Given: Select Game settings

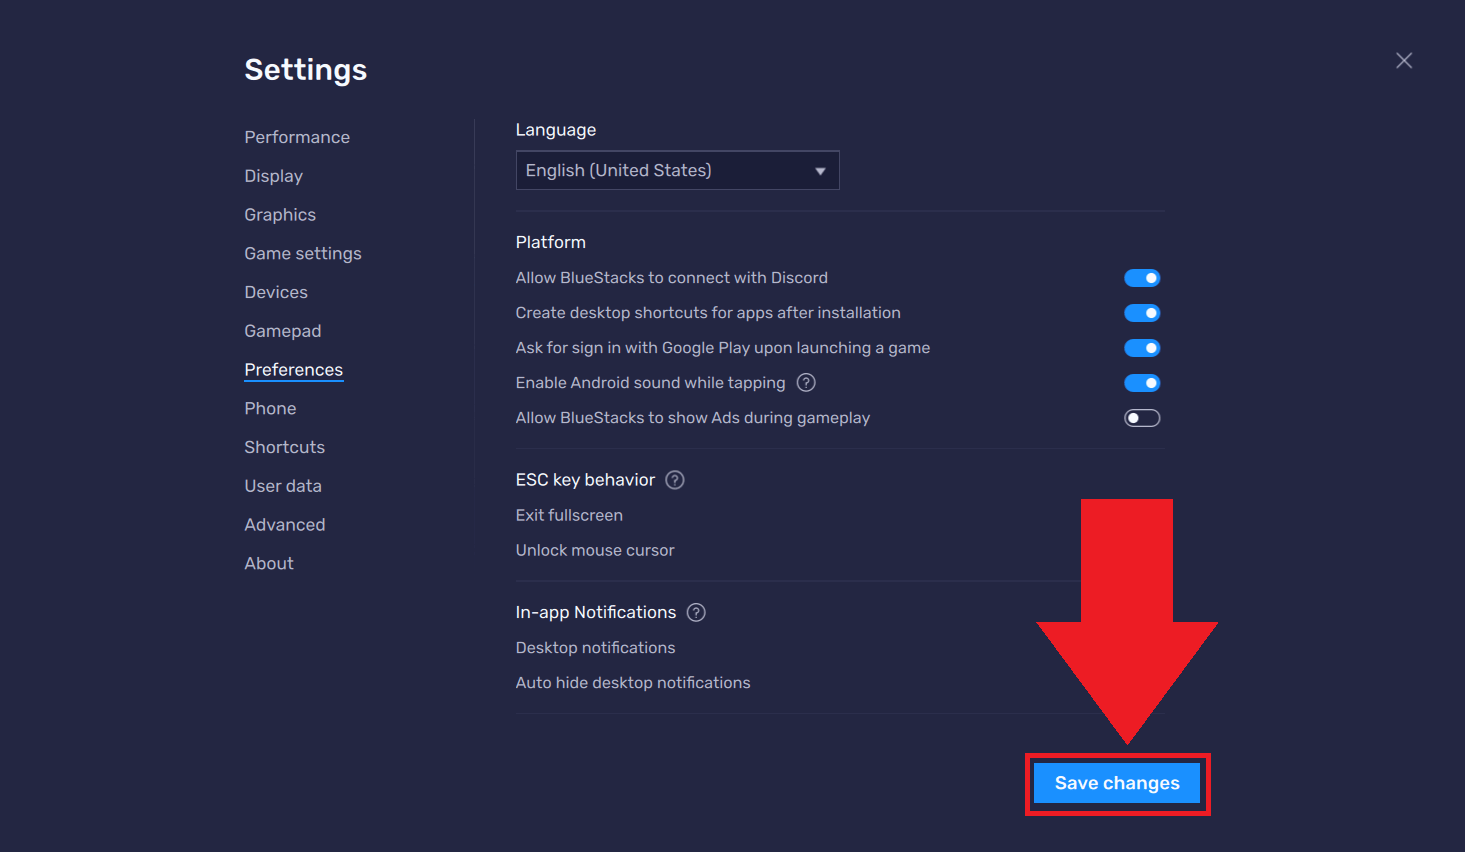Looking at the screenshot, I should tap(302, 253).
